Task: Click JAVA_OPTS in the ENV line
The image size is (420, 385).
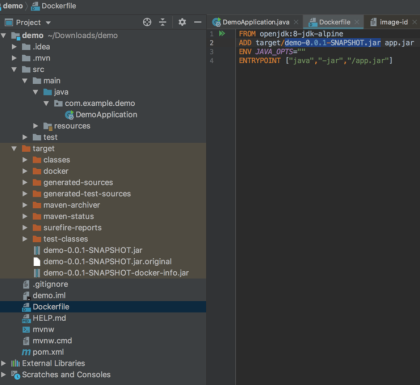Action: tap(274, 52)
